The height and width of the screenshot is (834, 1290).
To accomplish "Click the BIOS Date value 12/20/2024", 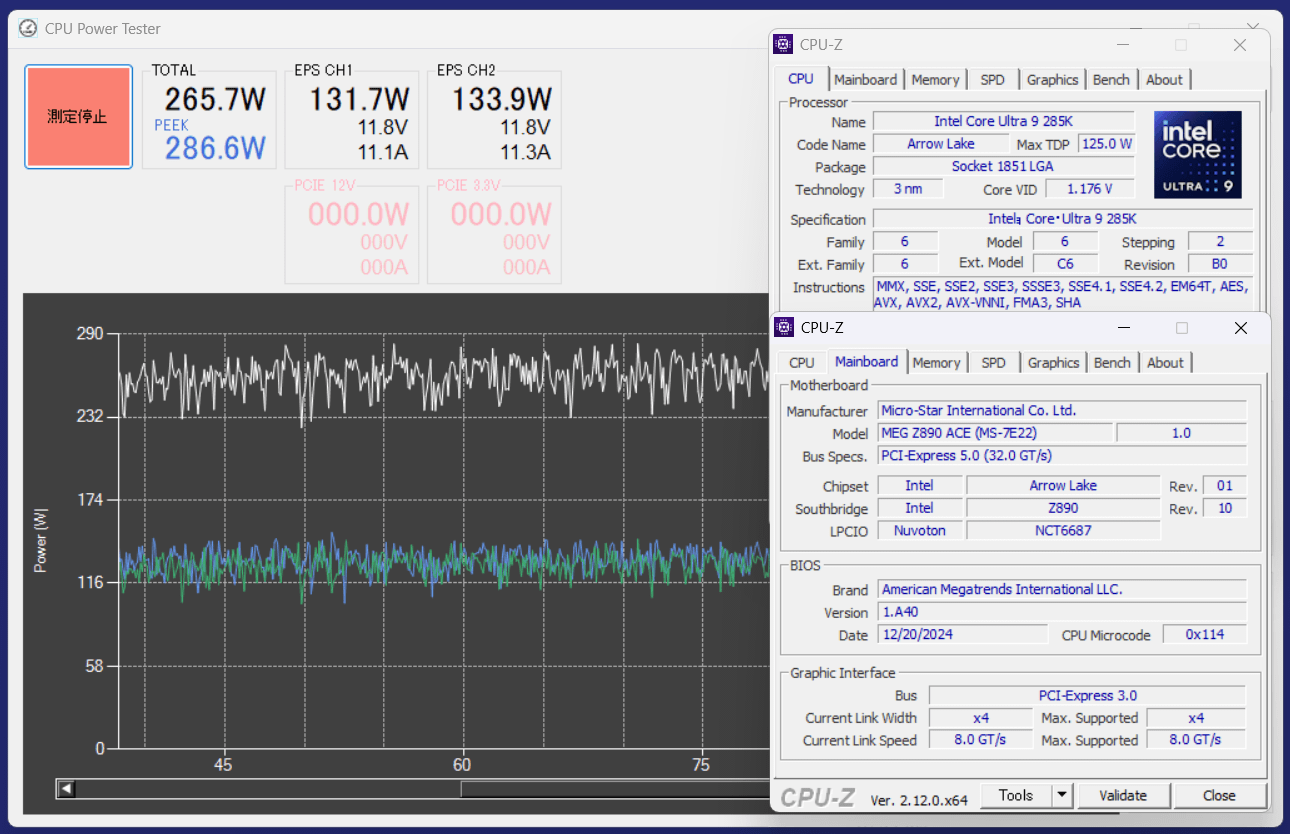I will (x=962, y=635).
